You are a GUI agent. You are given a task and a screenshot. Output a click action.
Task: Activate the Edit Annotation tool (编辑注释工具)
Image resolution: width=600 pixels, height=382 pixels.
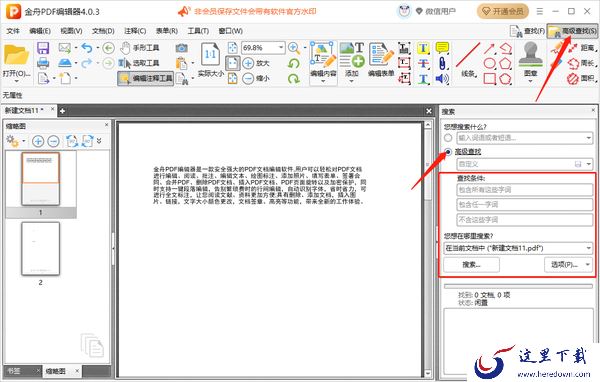point(146,78)
